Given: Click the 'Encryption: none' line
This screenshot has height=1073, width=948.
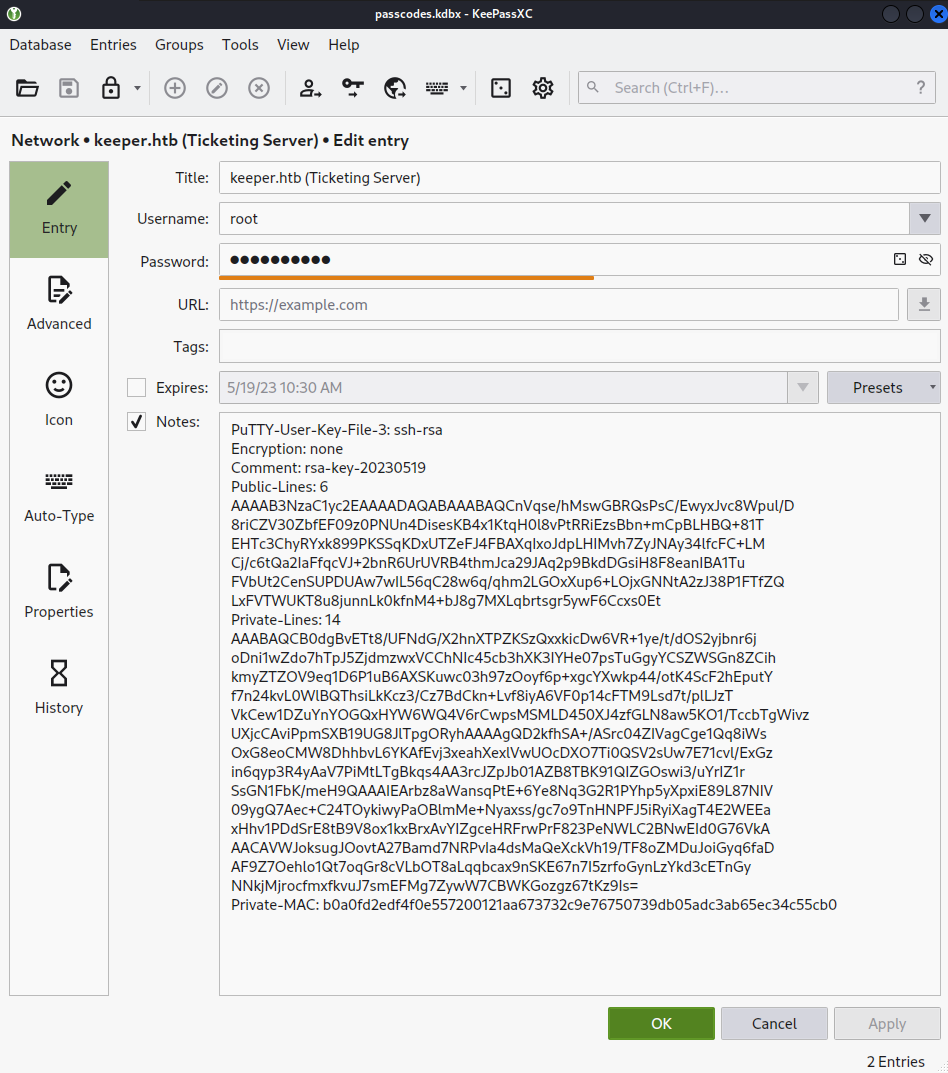Looking at the screenshot, I should (x=287, y=449).
